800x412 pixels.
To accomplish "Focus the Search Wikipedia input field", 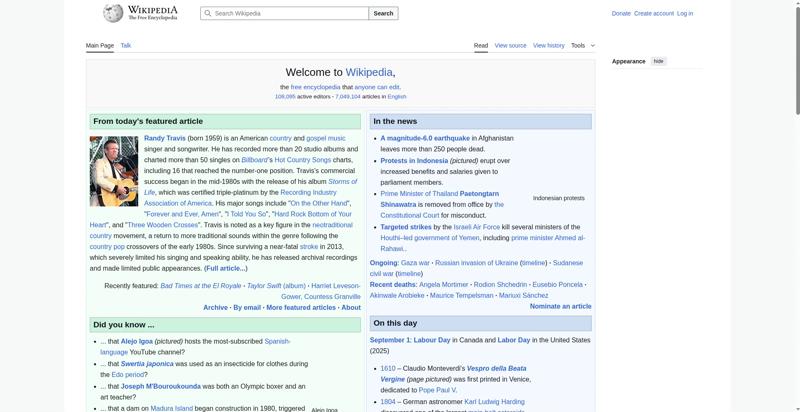I will (x=285, y=13).
